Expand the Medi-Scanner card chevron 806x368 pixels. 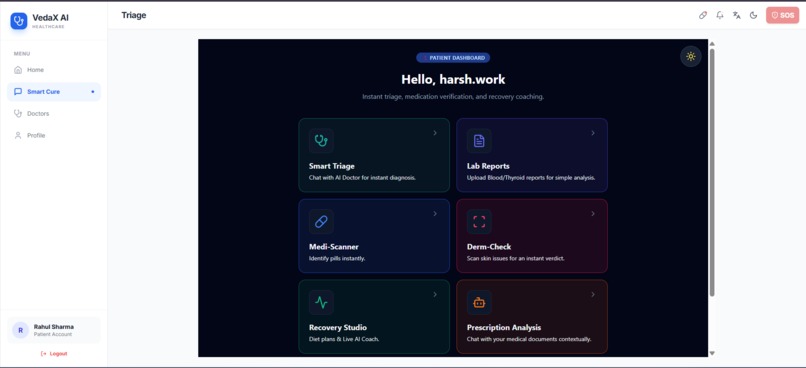pos(435,214)
